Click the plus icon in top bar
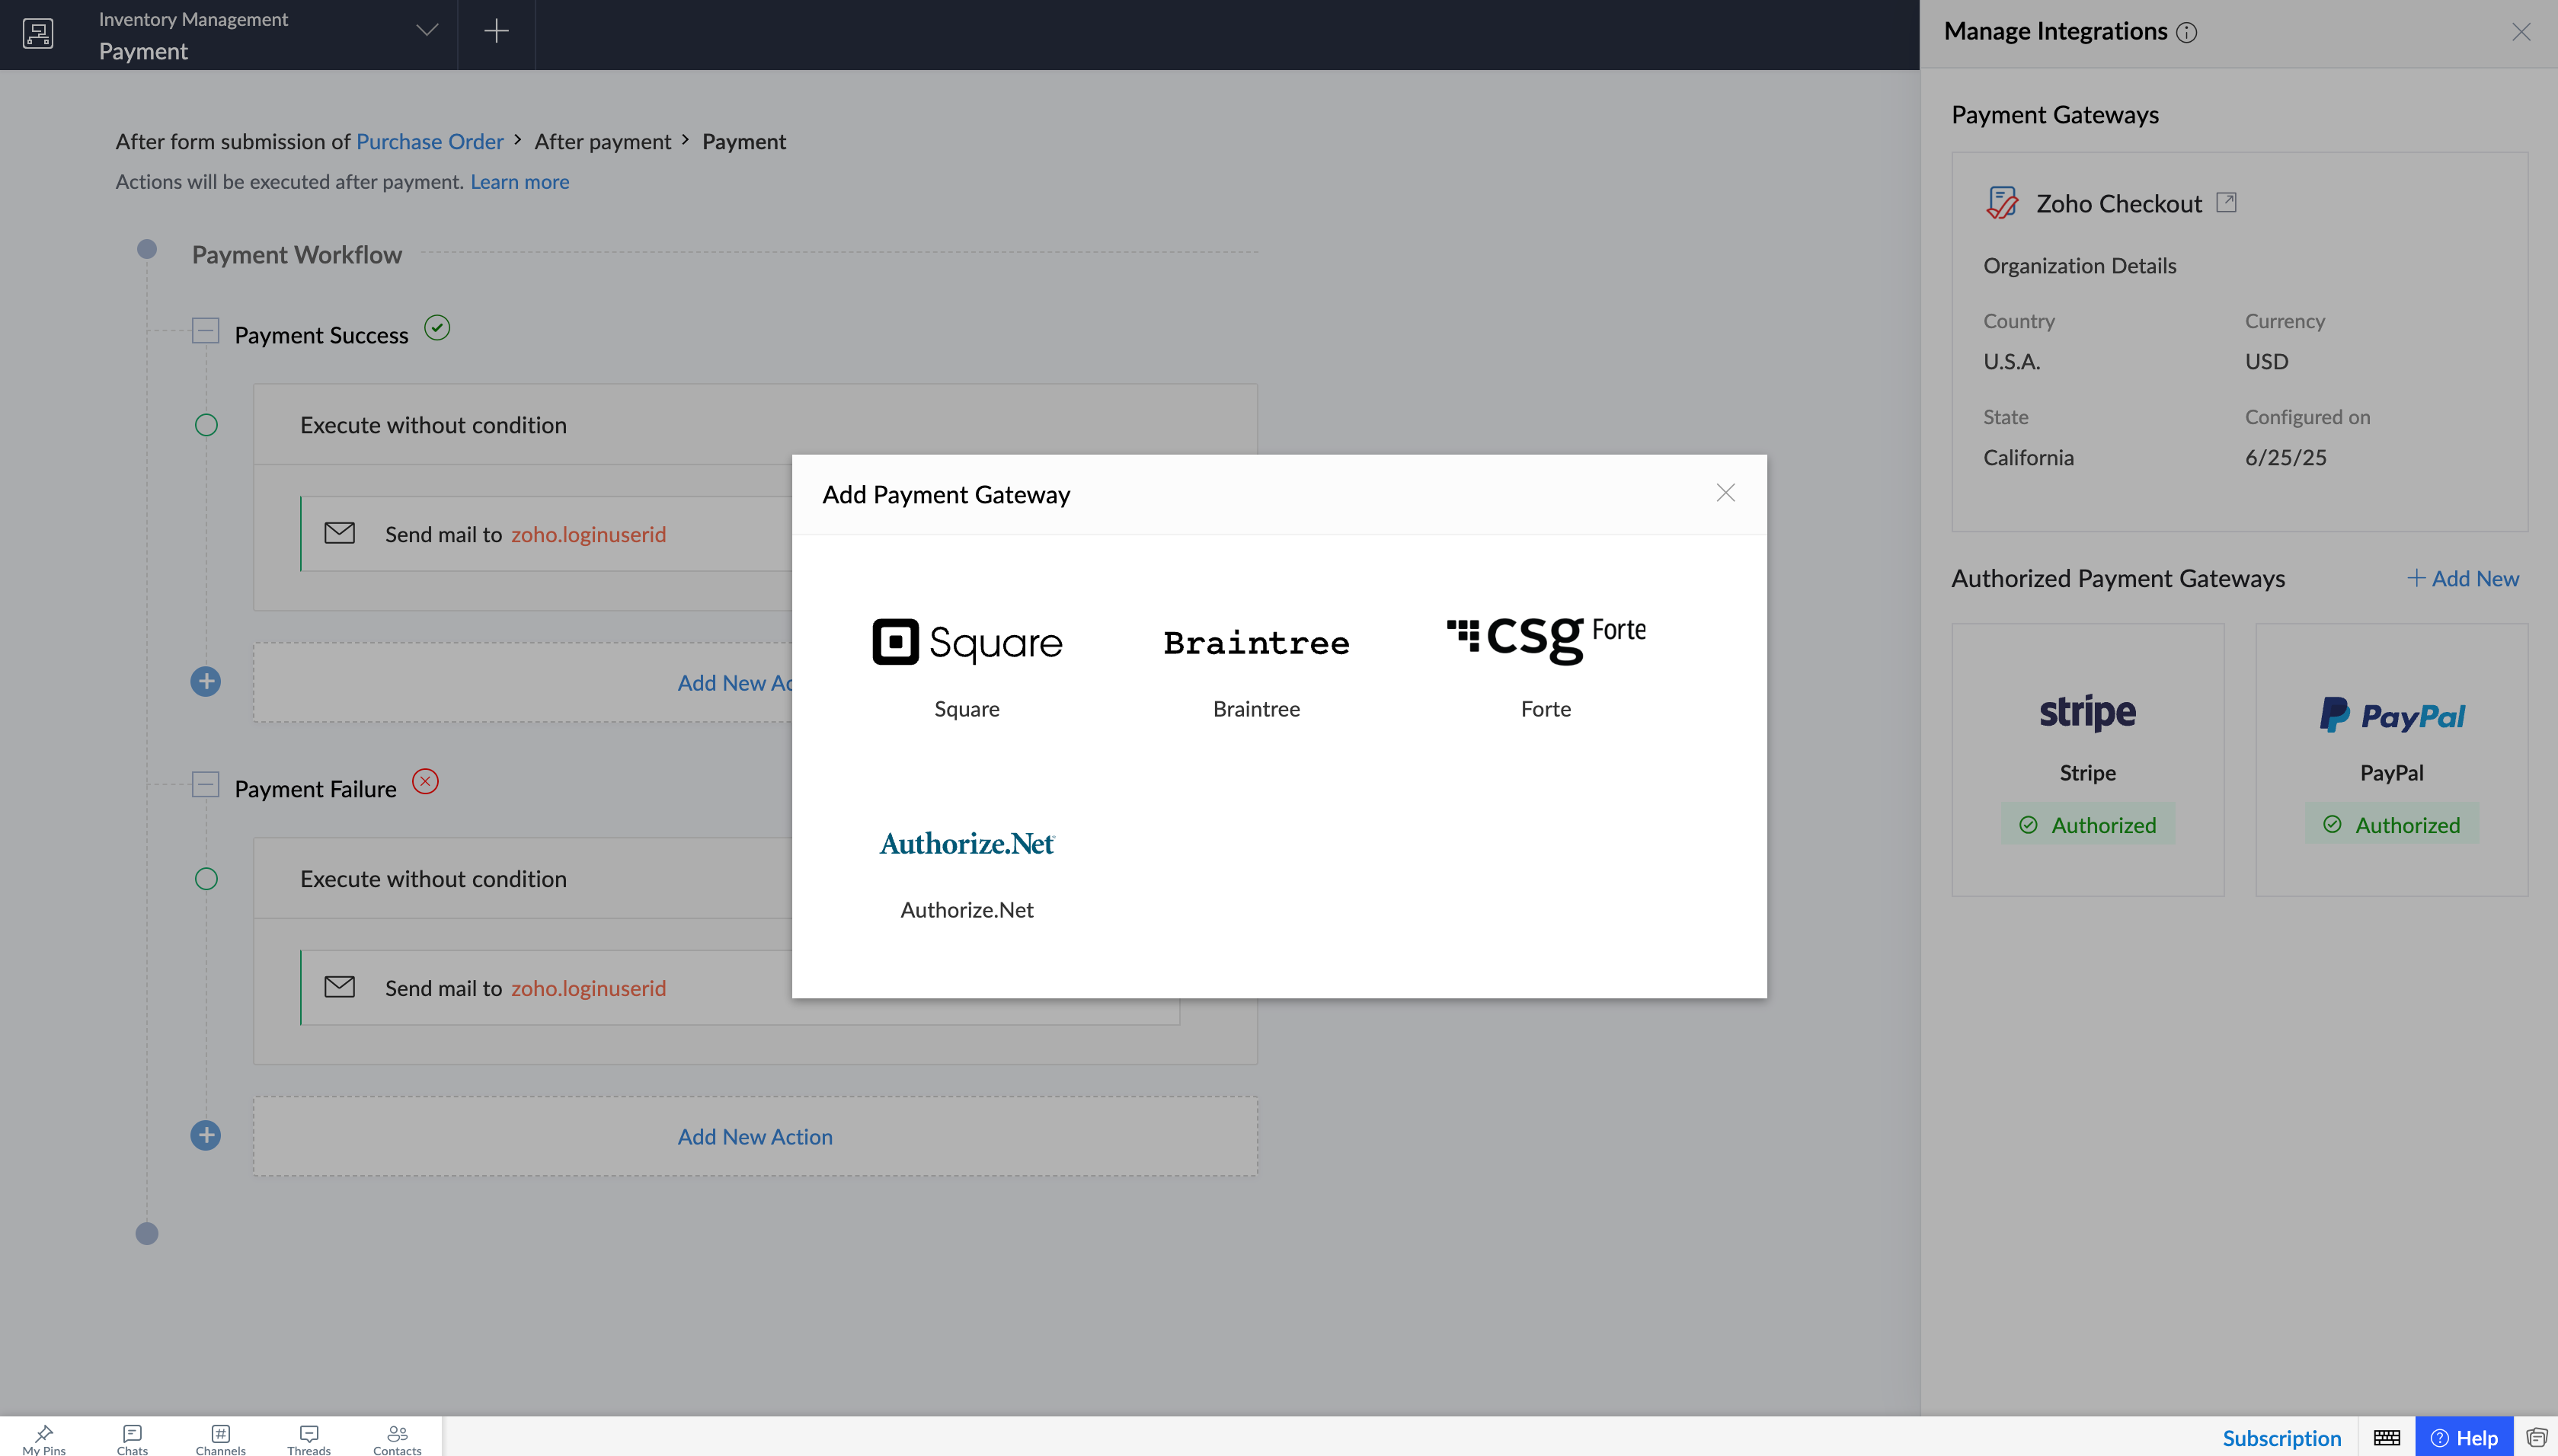The image size is (2558, 1456). [496, 32]
